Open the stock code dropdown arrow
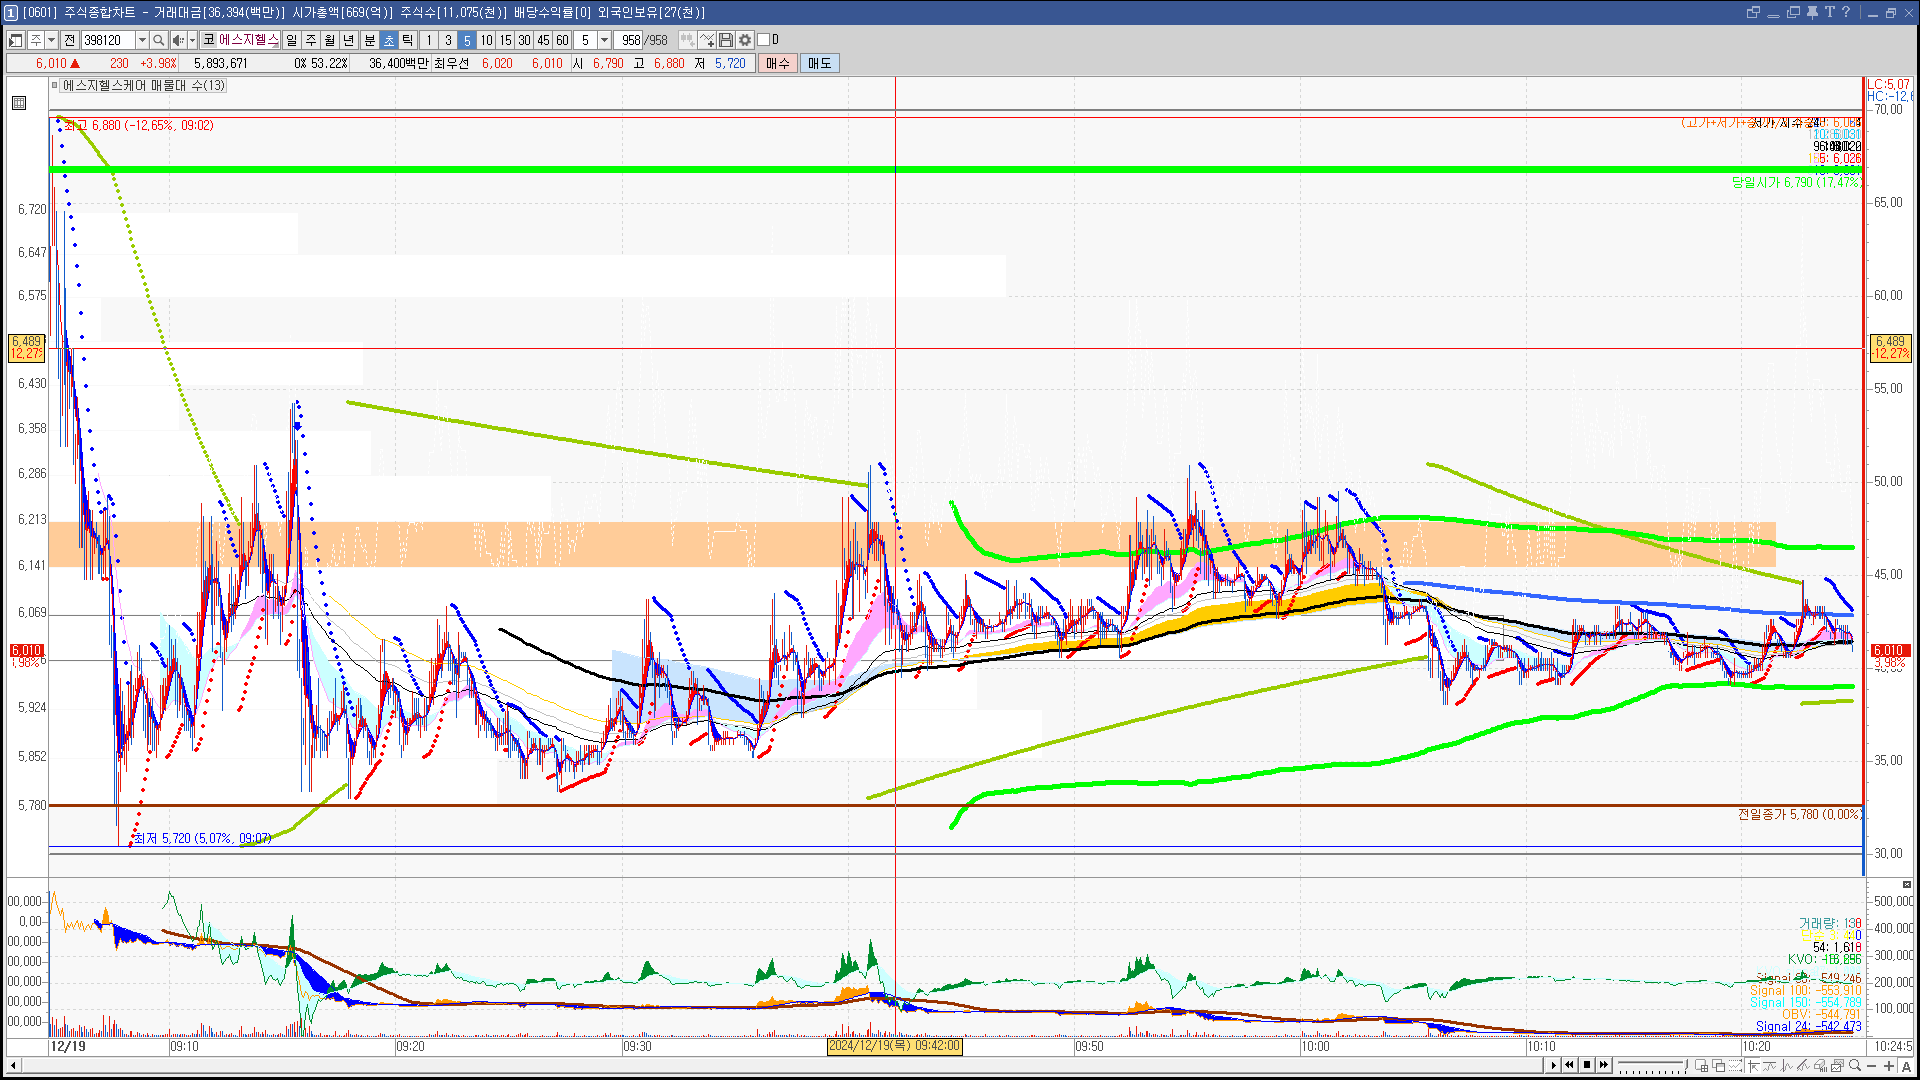Screen dimensions: 1920x1080 point(142,40)
